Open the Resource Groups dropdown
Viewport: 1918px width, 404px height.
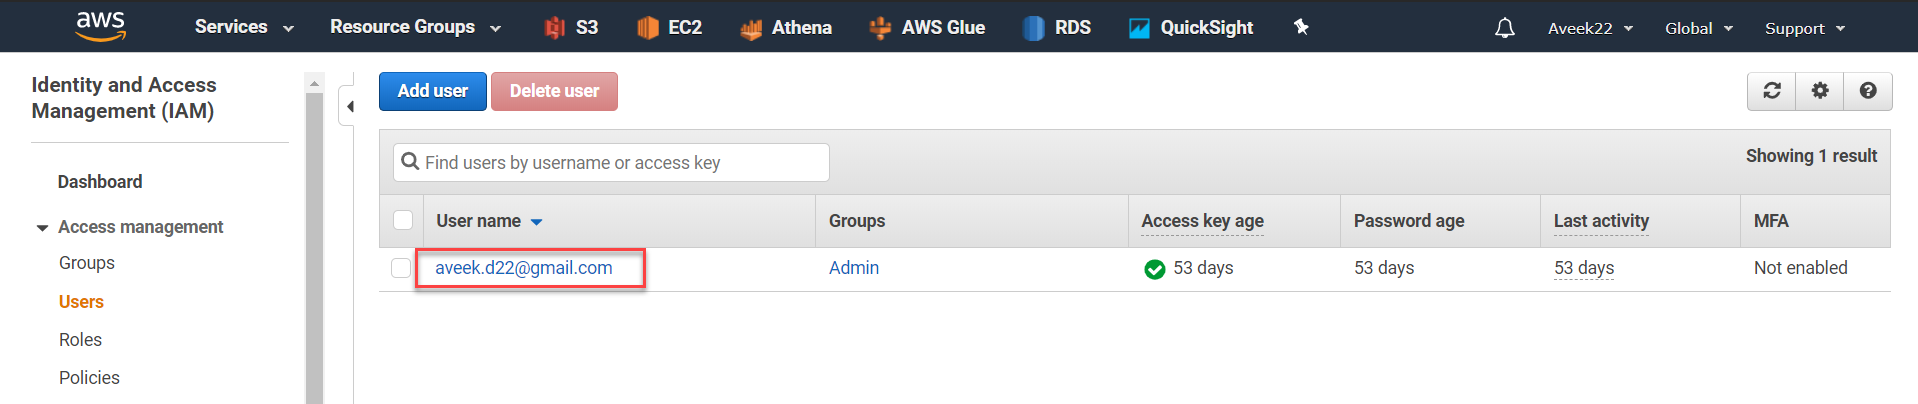tap(415, 27)
